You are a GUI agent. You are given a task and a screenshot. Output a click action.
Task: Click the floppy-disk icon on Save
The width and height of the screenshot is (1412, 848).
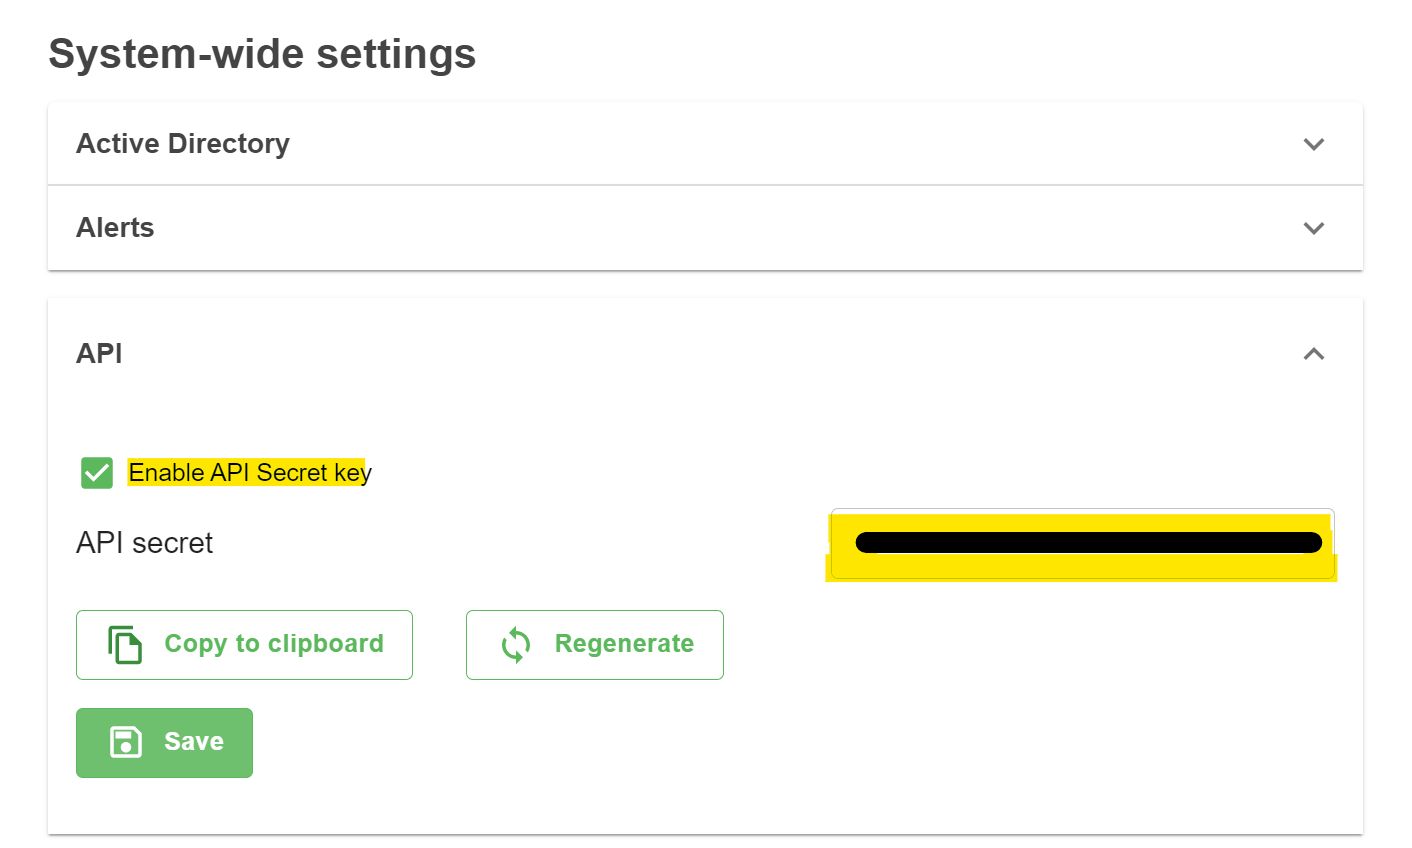click(126, 742)
